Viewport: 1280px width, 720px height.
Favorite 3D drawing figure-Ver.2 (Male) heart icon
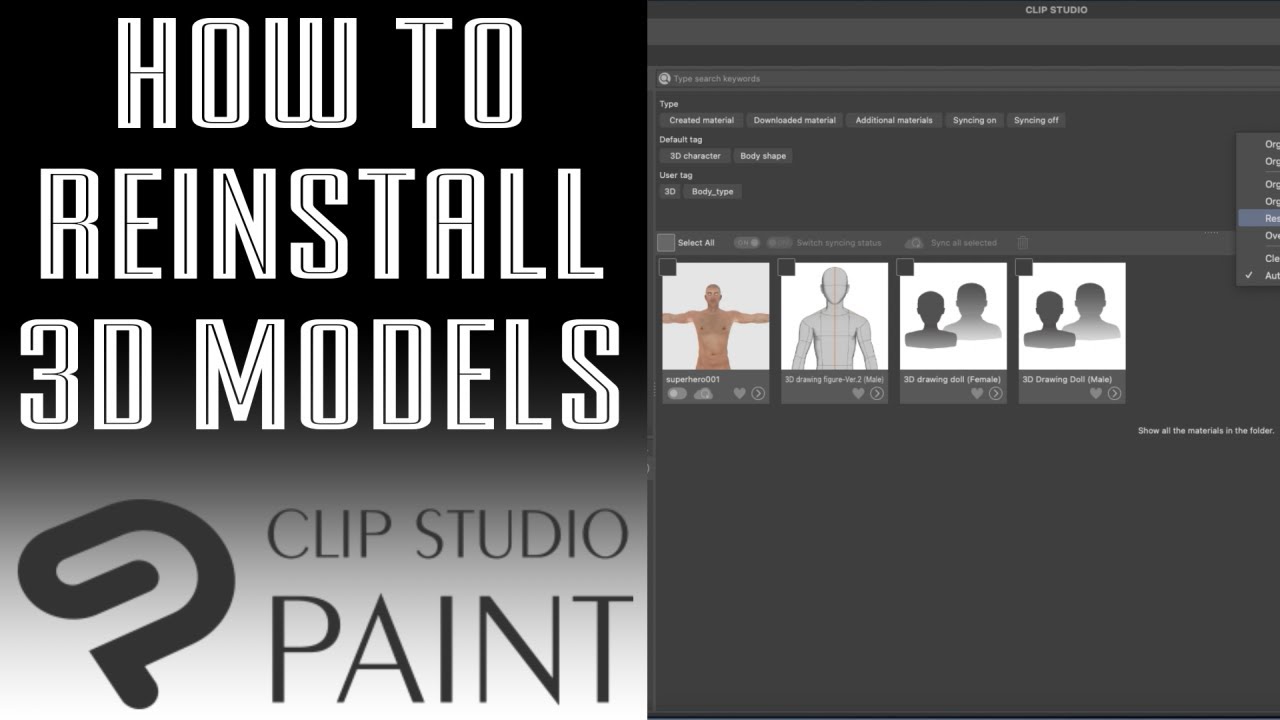point(858,394)
